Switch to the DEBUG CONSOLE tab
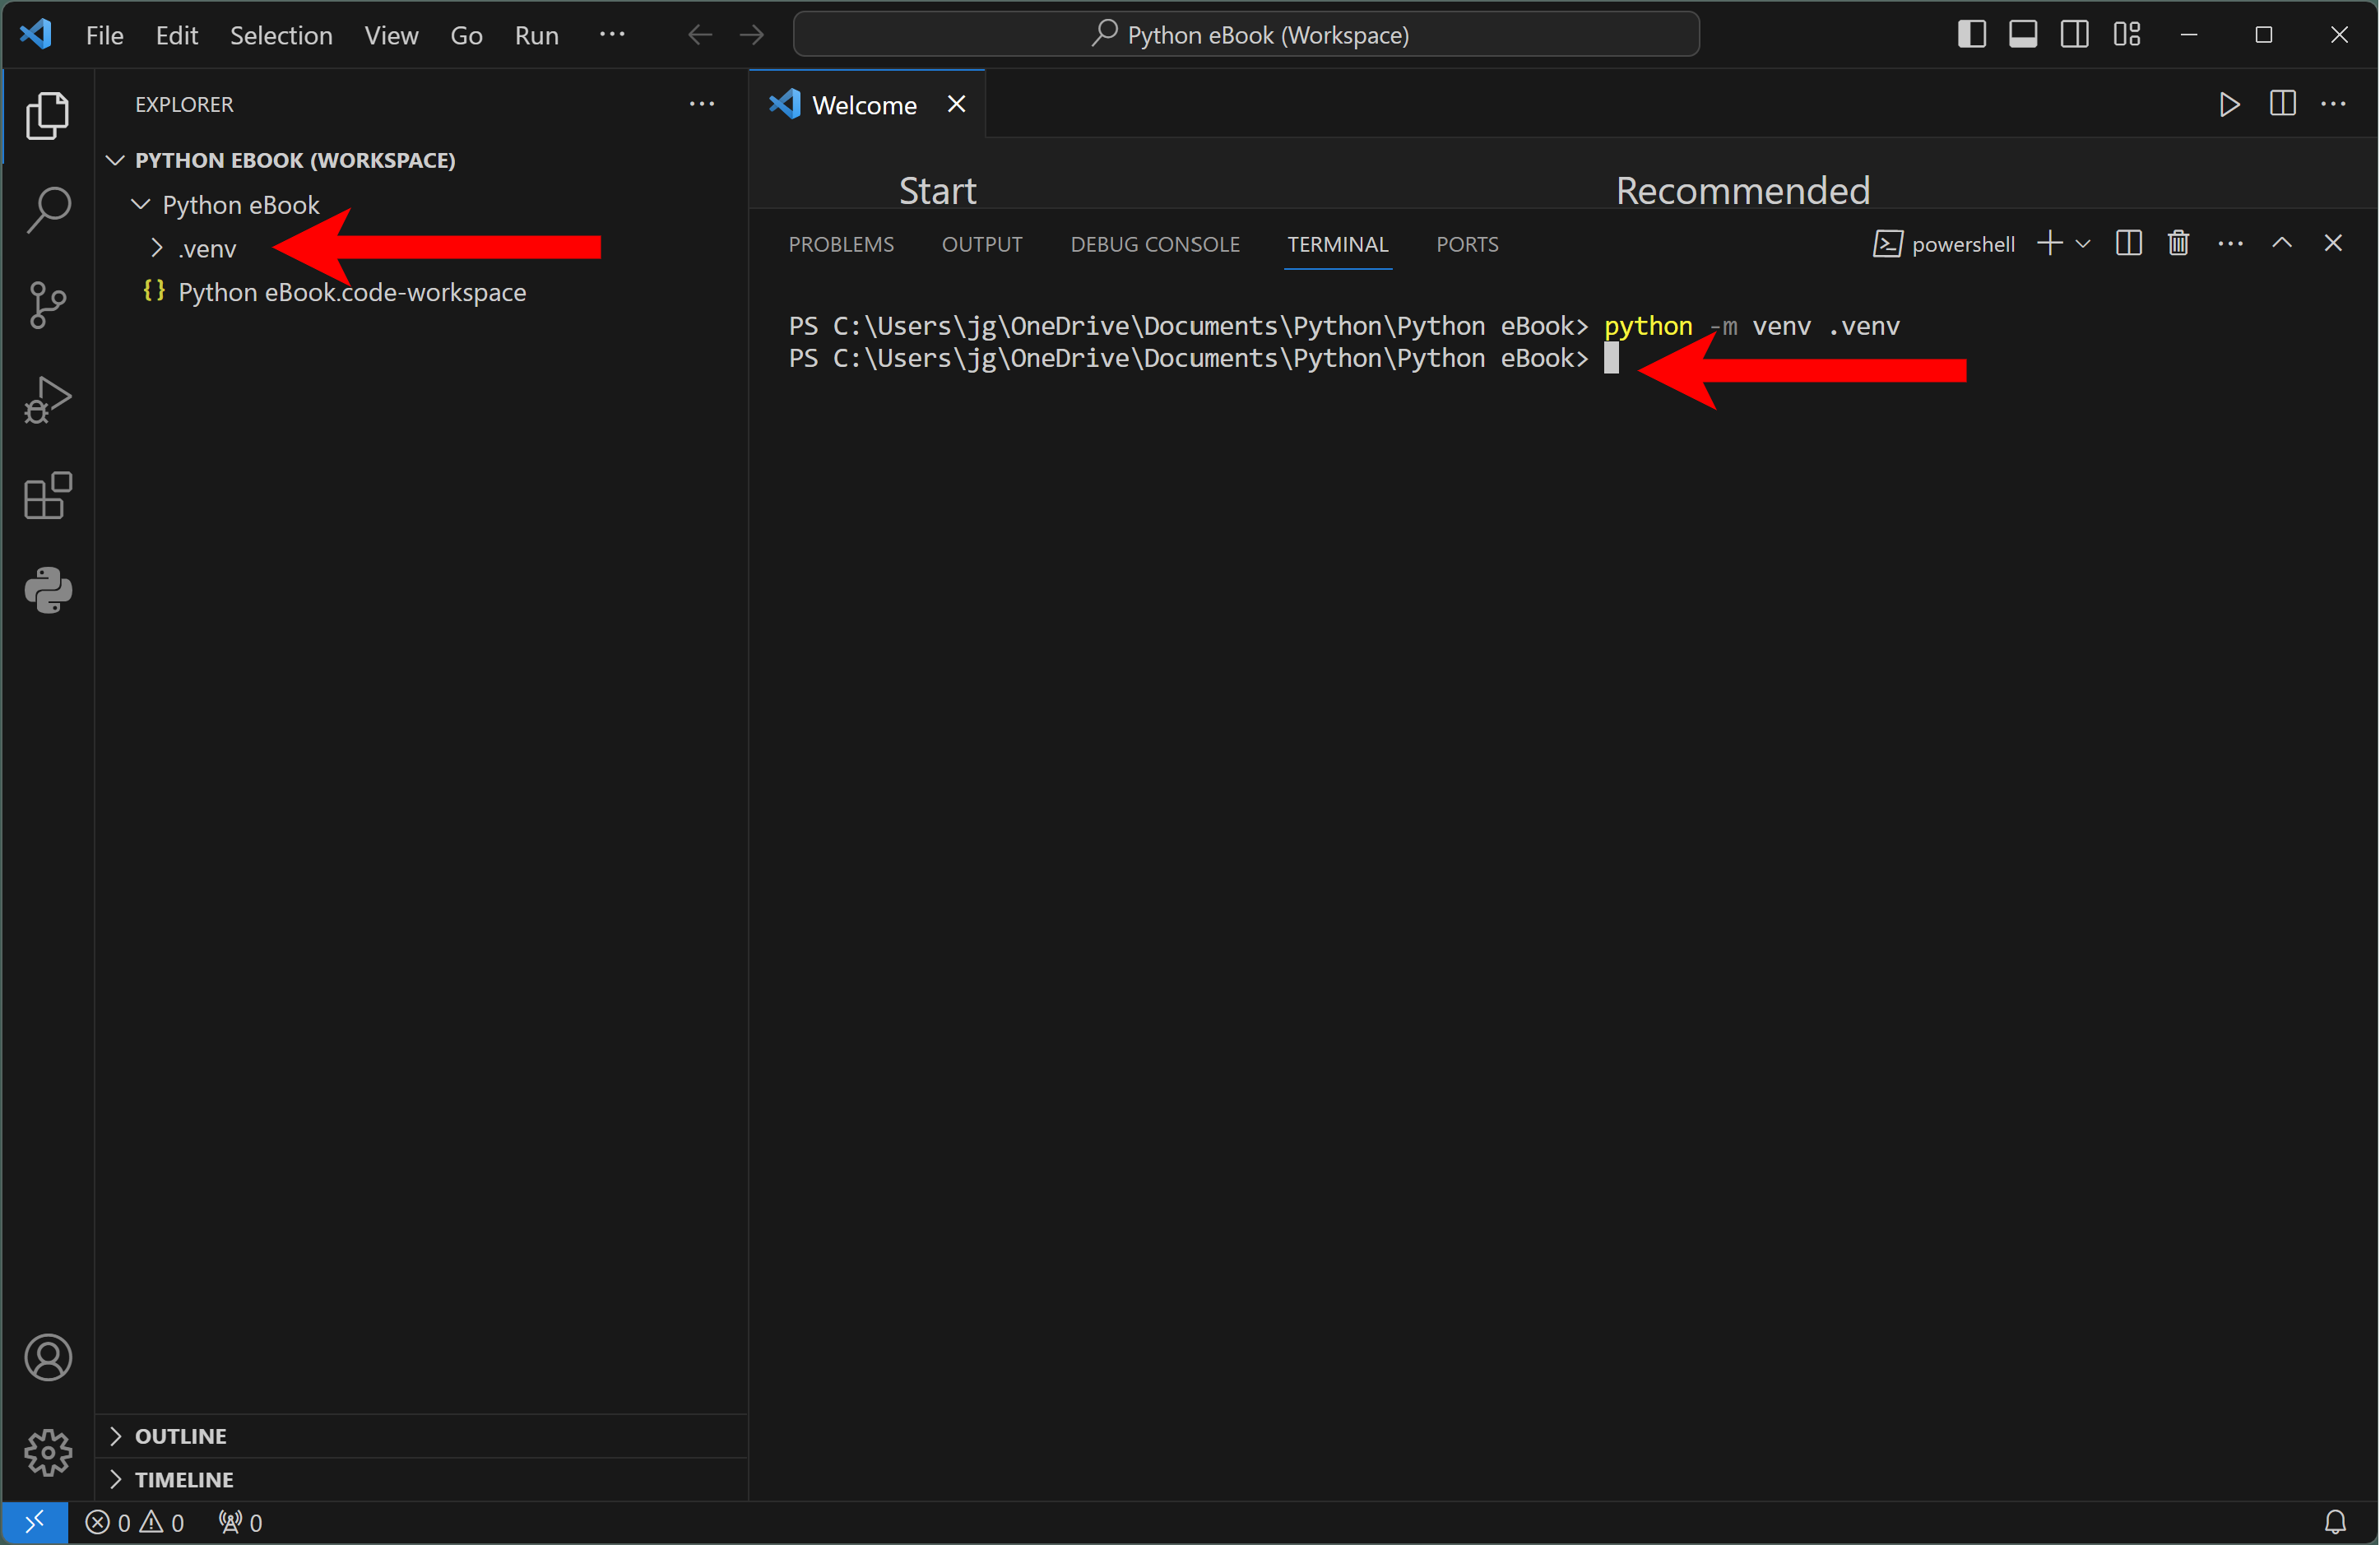The image size is (2380, 1545). coord(1155,244)
